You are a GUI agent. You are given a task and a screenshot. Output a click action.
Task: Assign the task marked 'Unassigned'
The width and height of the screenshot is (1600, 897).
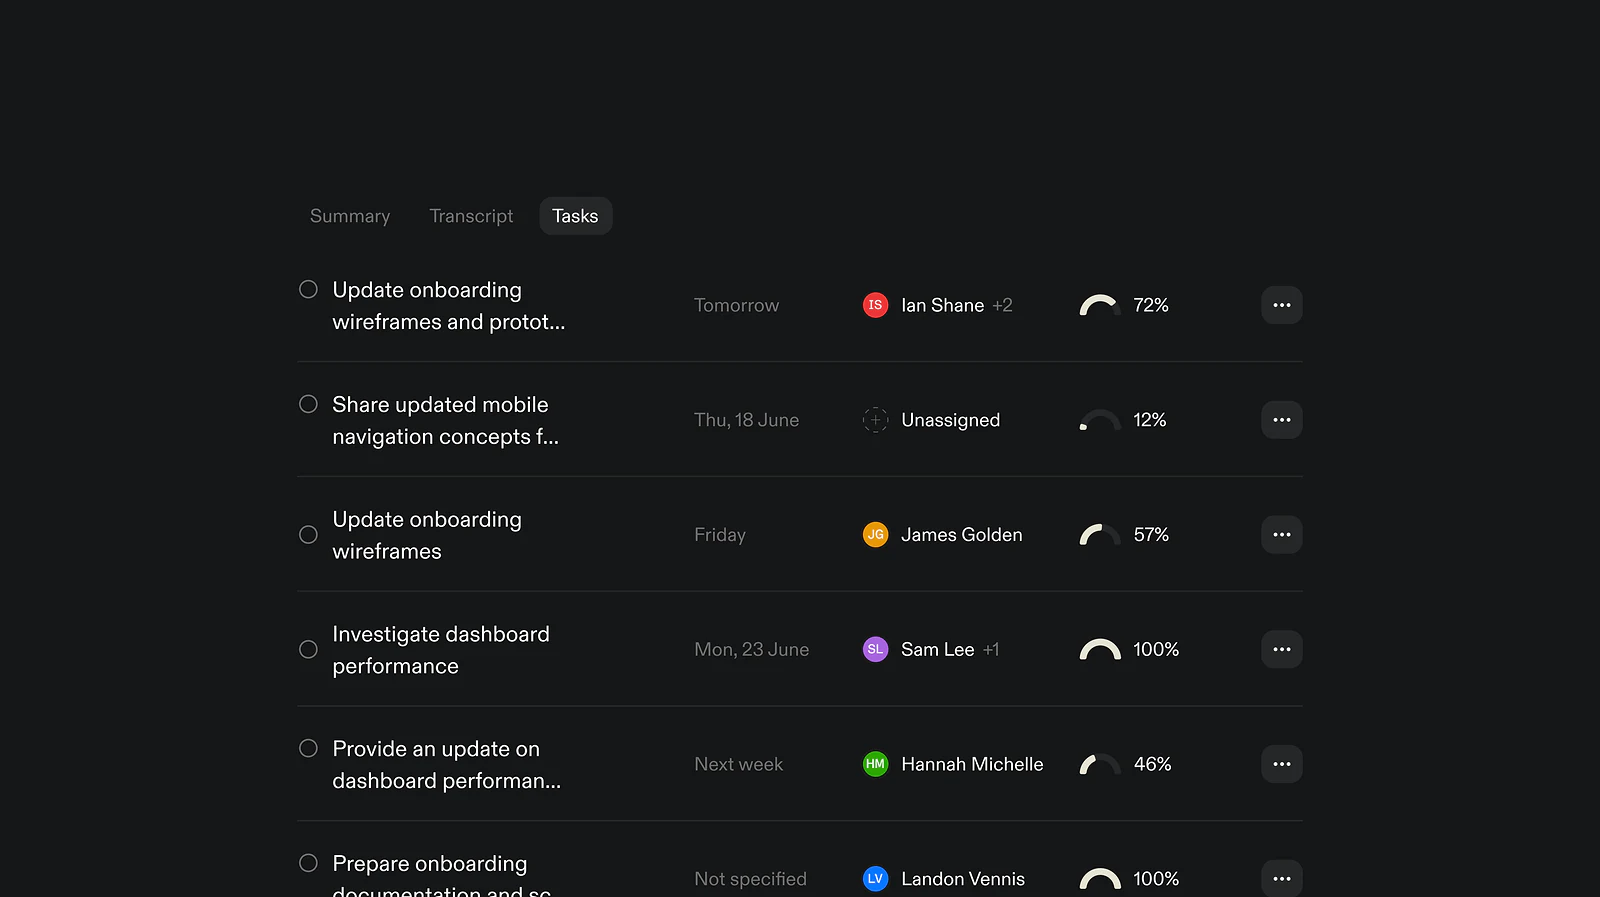coord(950,420)
